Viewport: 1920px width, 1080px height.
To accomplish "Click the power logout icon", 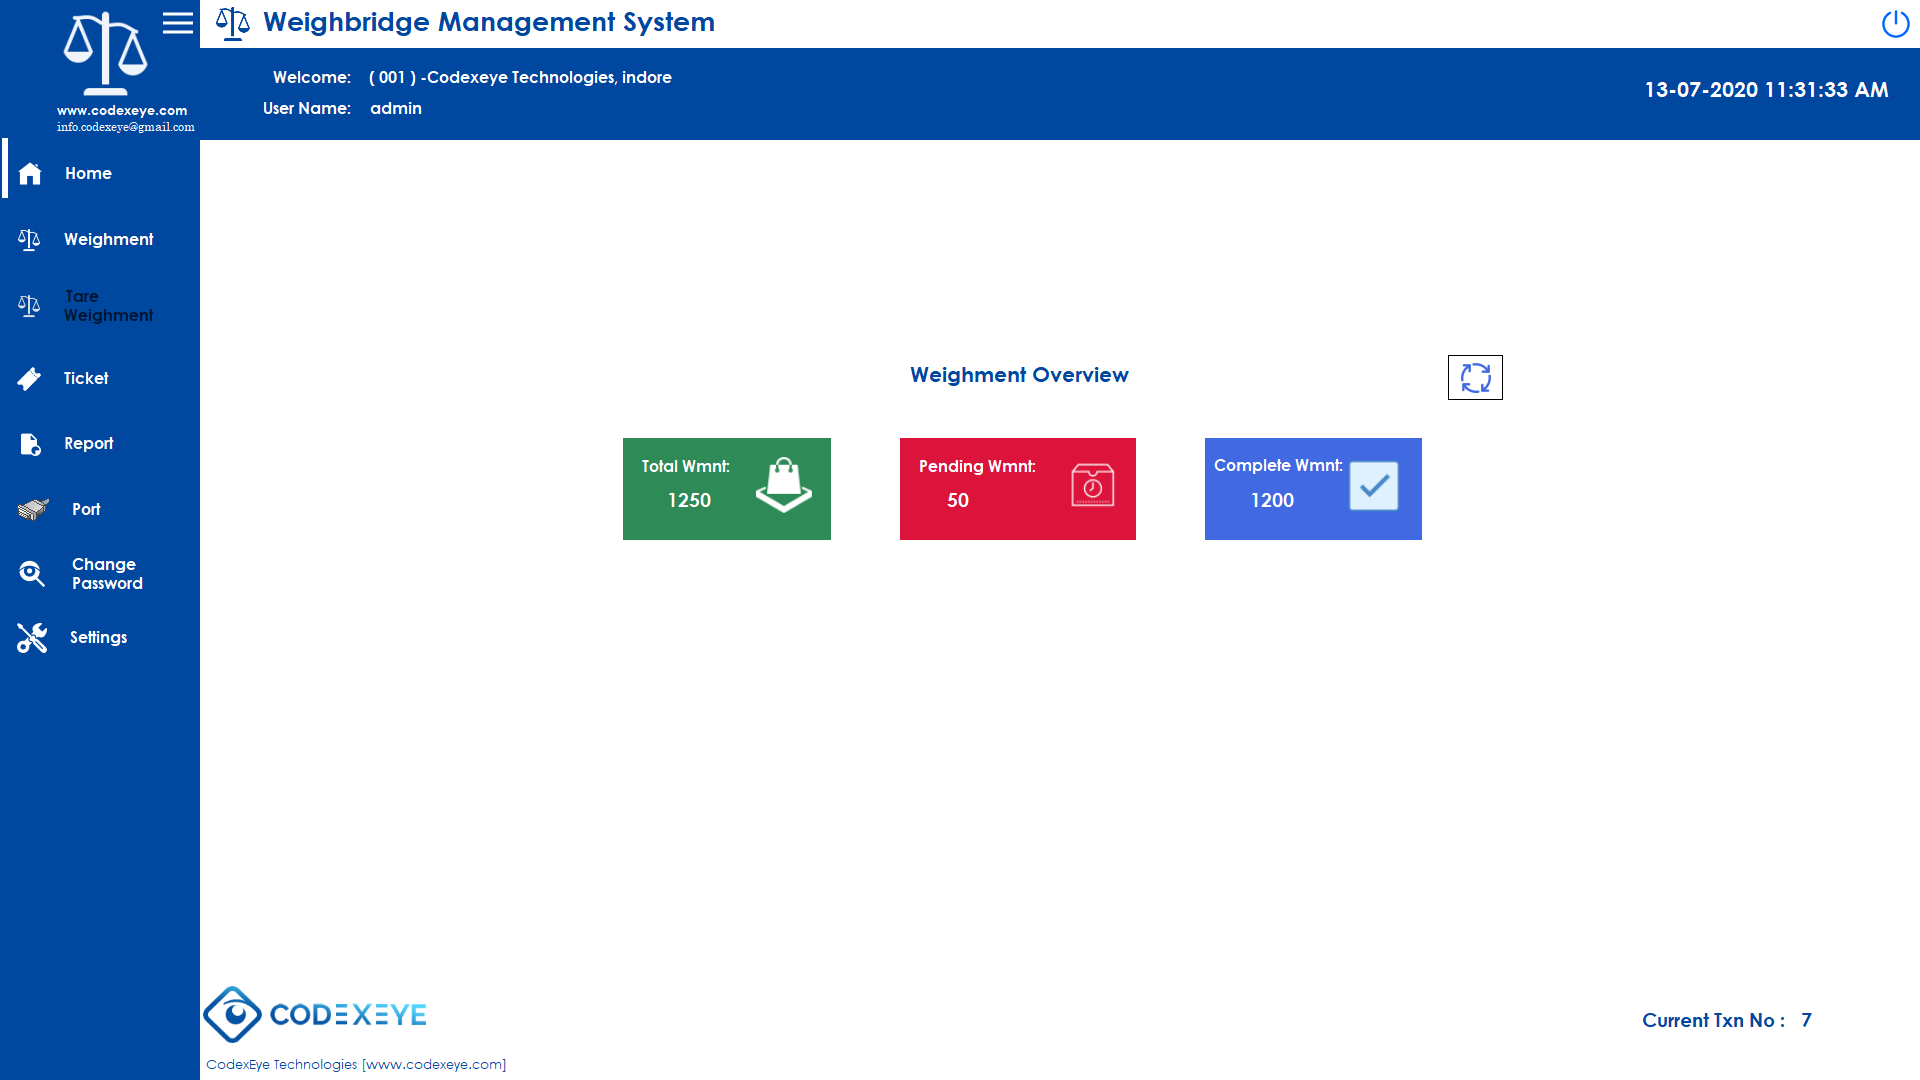I will (x=1895, y=23).
